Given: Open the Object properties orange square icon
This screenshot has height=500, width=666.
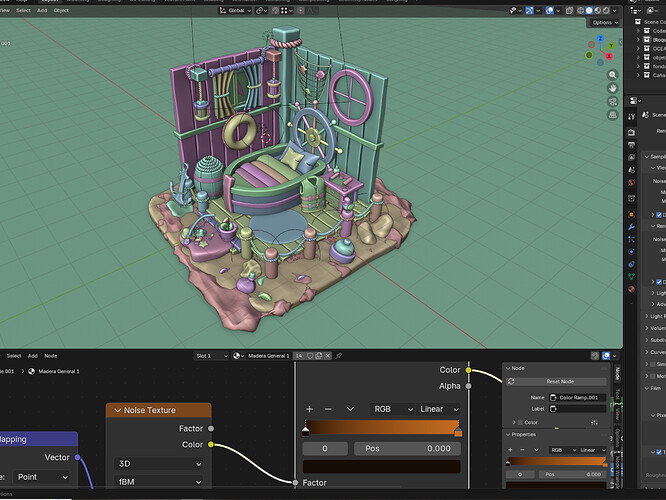Looking at the screenshot, I should point(632,214).
